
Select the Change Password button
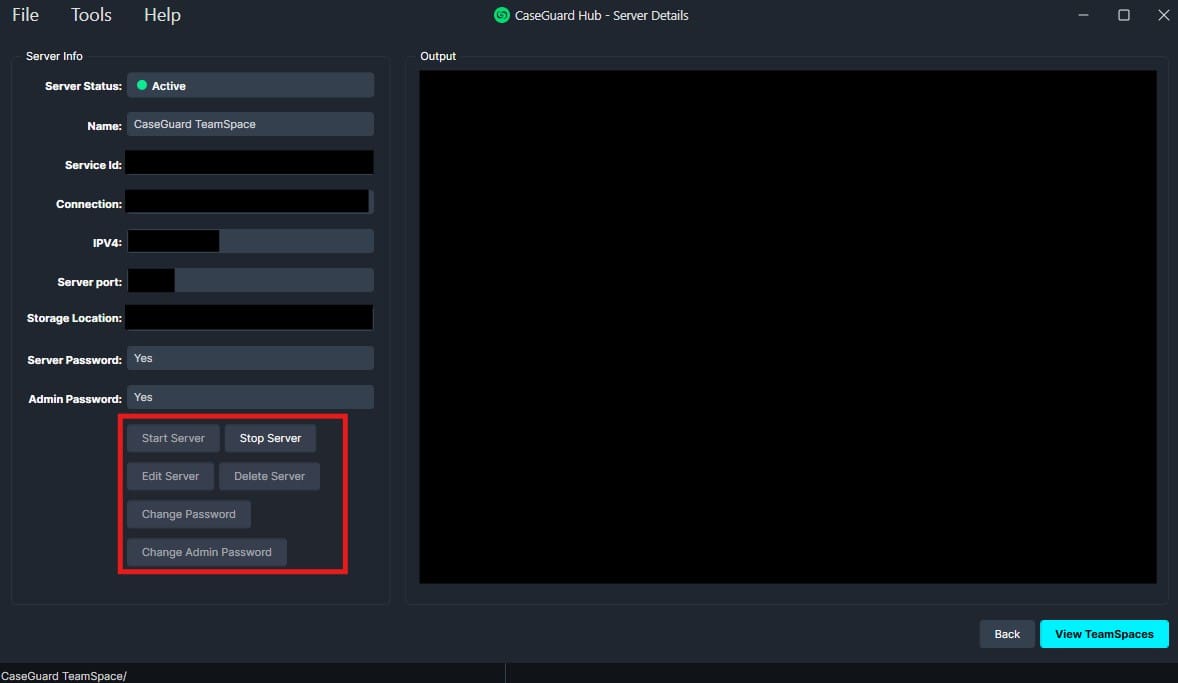(188, 514)
